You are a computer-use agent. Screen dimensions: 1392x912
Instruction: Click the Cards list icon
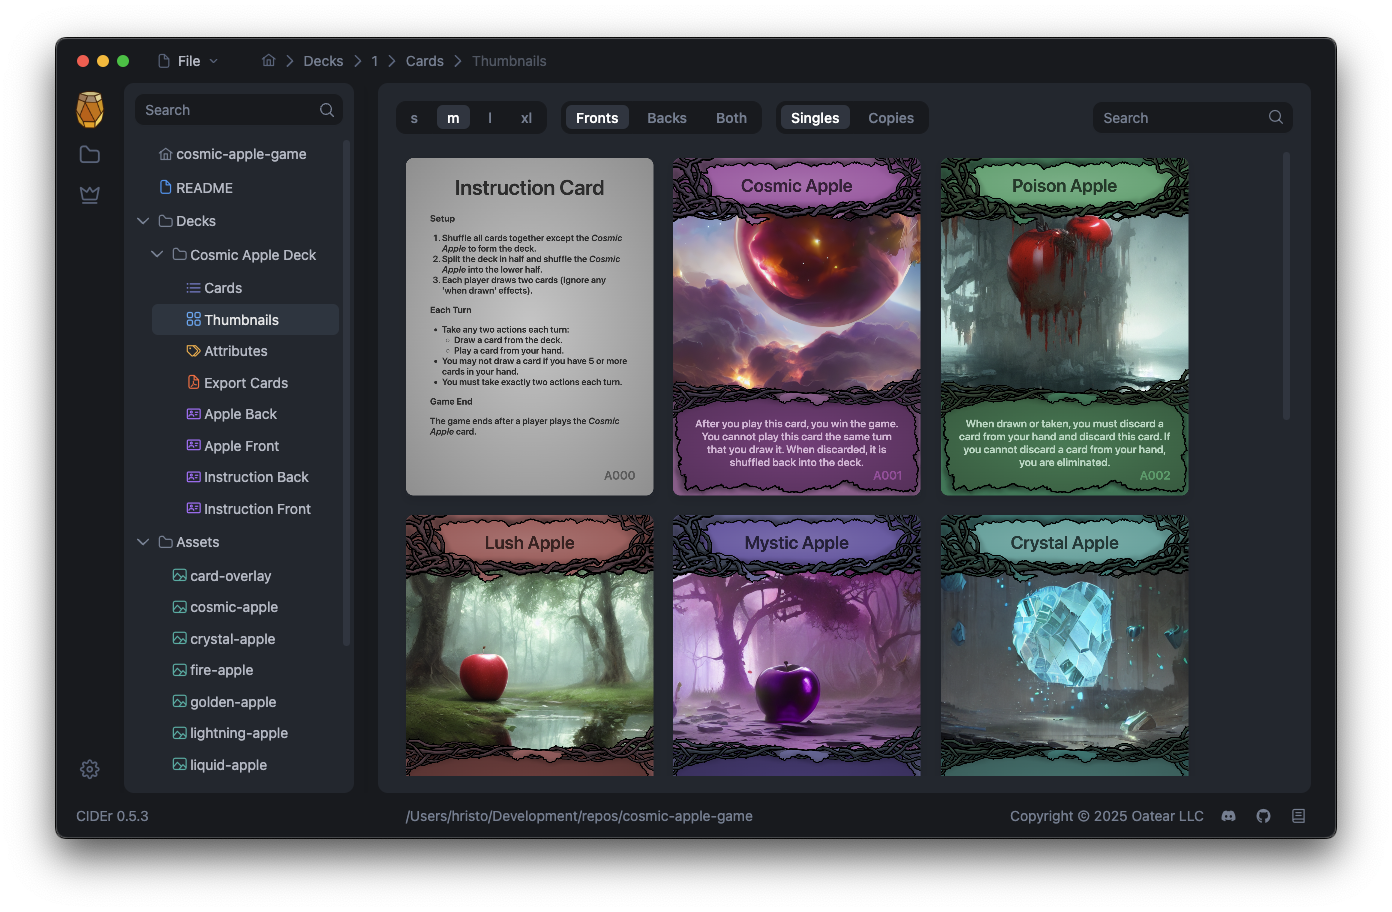point(194,288)
